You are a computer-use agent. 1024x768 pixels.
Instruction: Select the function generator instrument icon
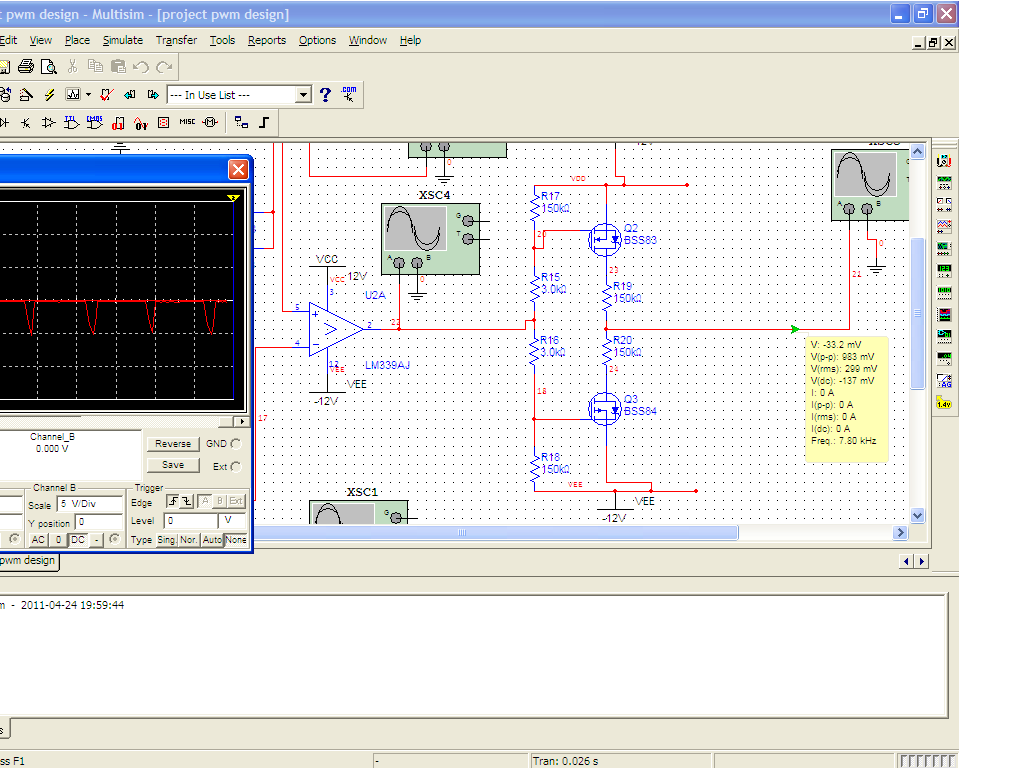click(944, 182)
